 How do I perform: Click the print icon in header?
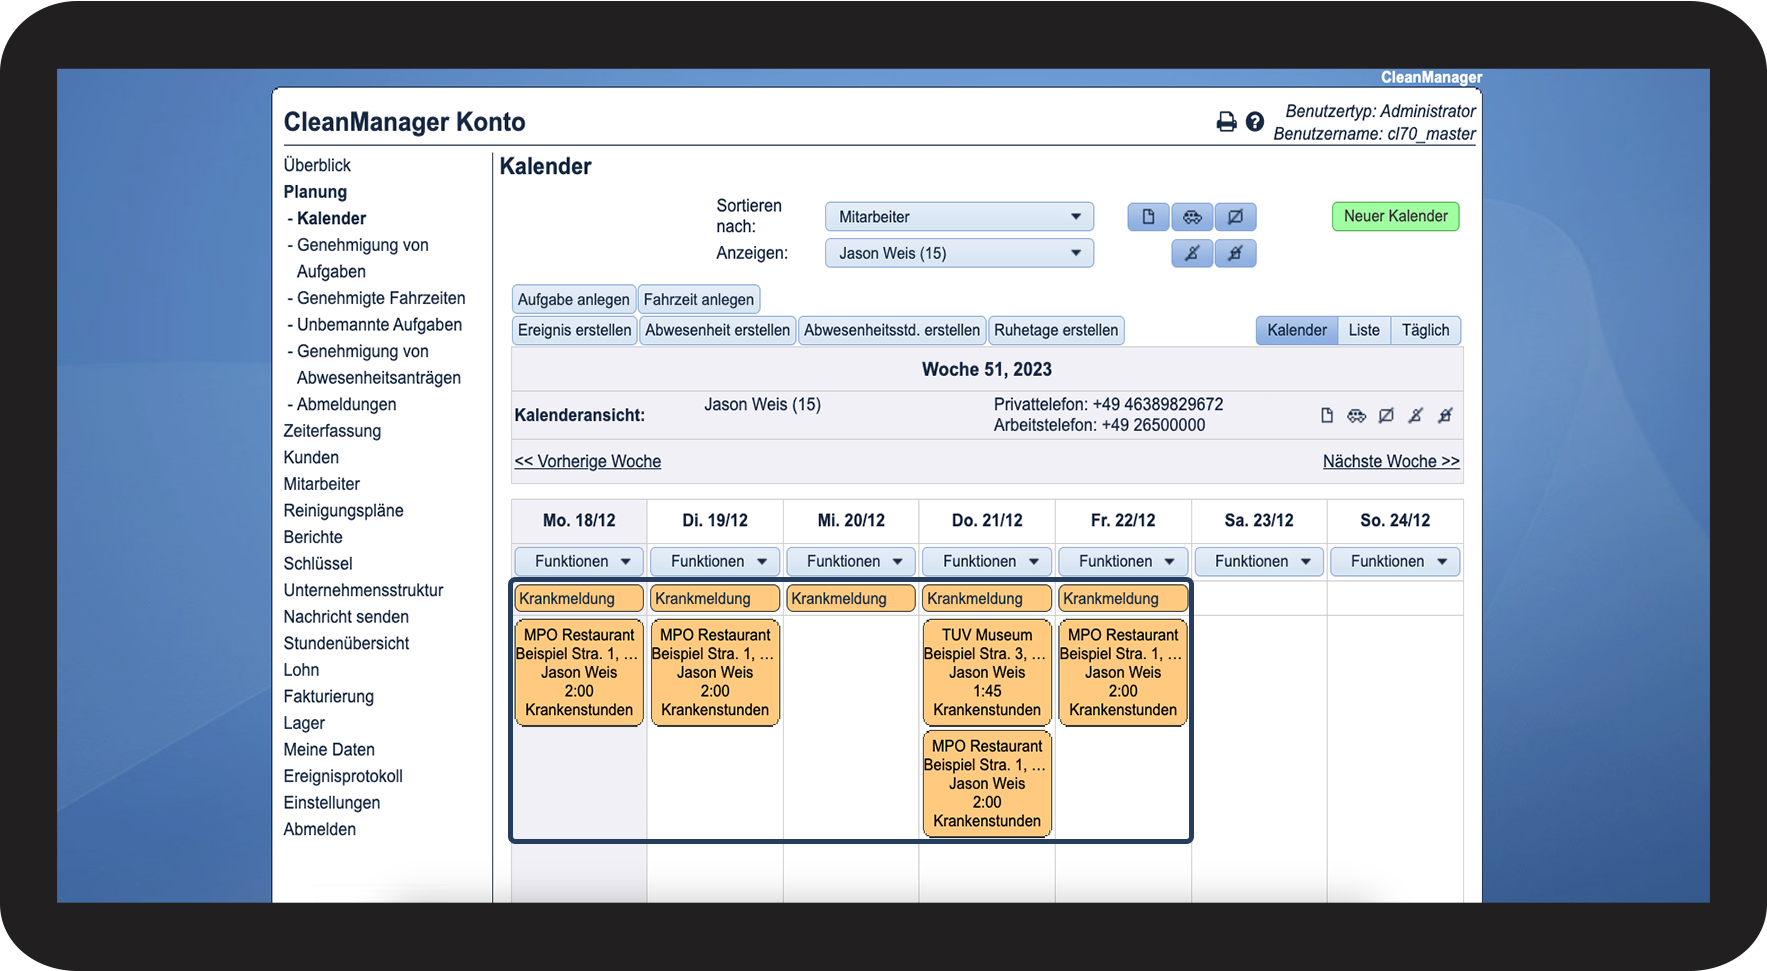point(1226,122)
